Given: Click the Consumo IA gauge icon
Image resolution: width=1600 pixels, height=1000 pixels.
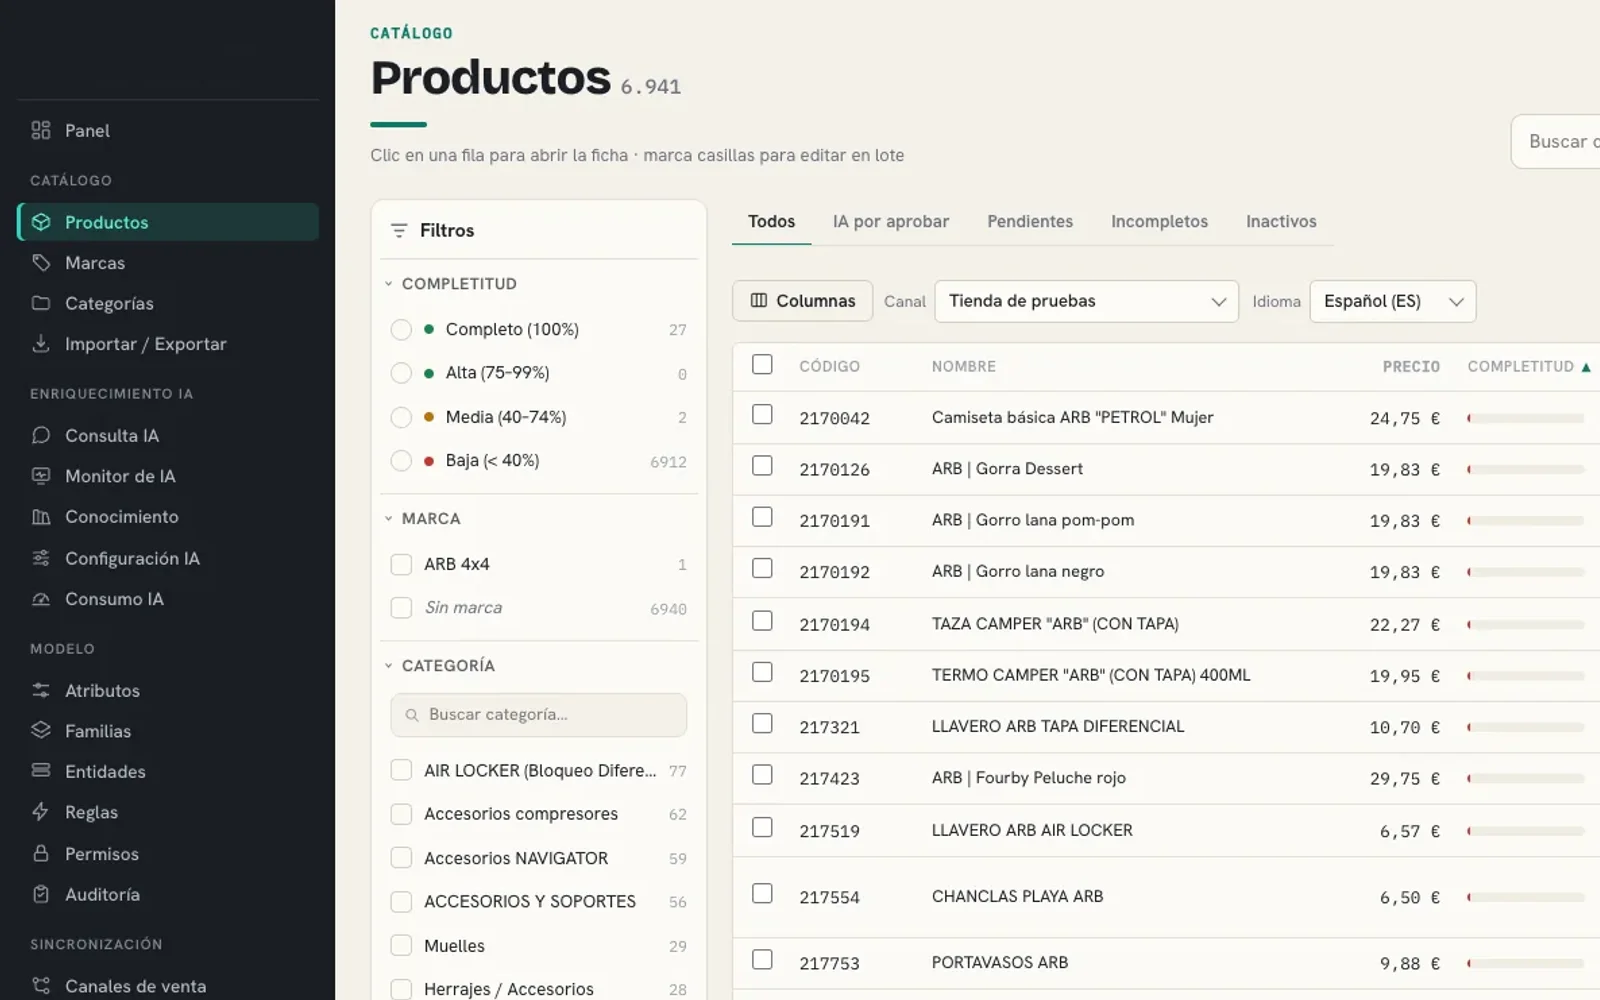Looking at the screenshot, I should [41, 599].
